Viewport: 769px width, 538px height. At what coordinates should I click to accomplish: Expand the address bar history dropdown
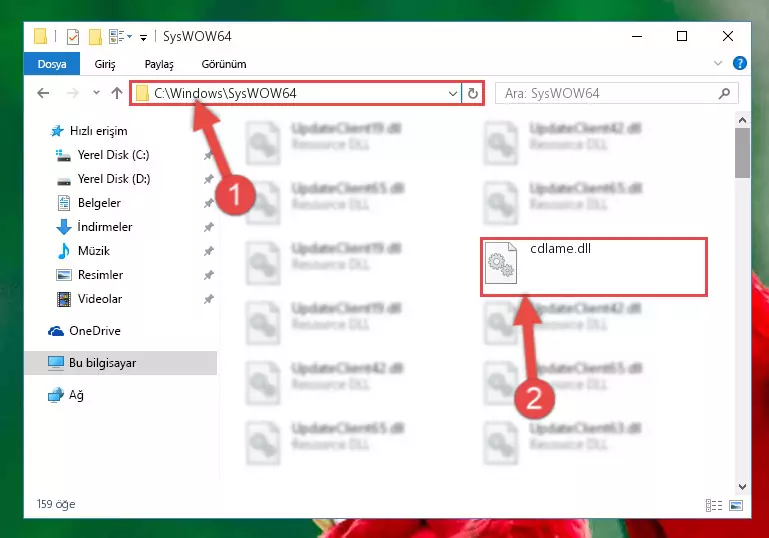[x=453, y=93]
